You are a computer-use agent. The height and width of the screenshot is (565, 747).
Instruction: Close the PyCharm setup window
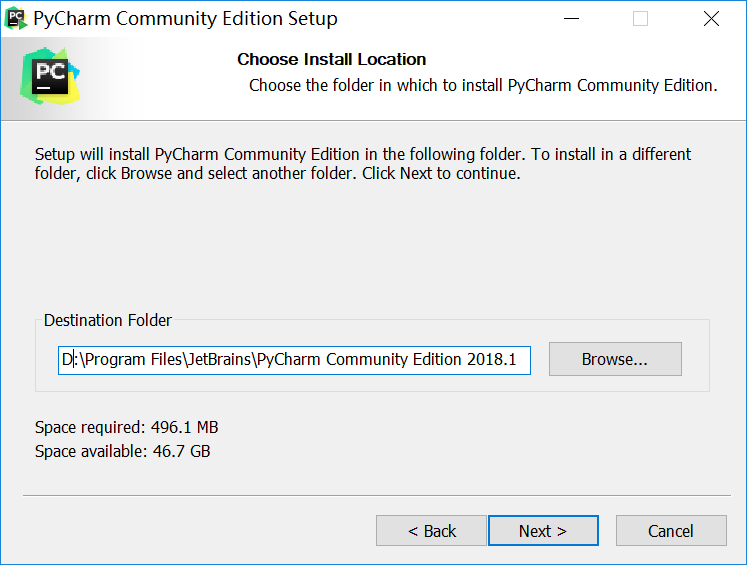710,19
